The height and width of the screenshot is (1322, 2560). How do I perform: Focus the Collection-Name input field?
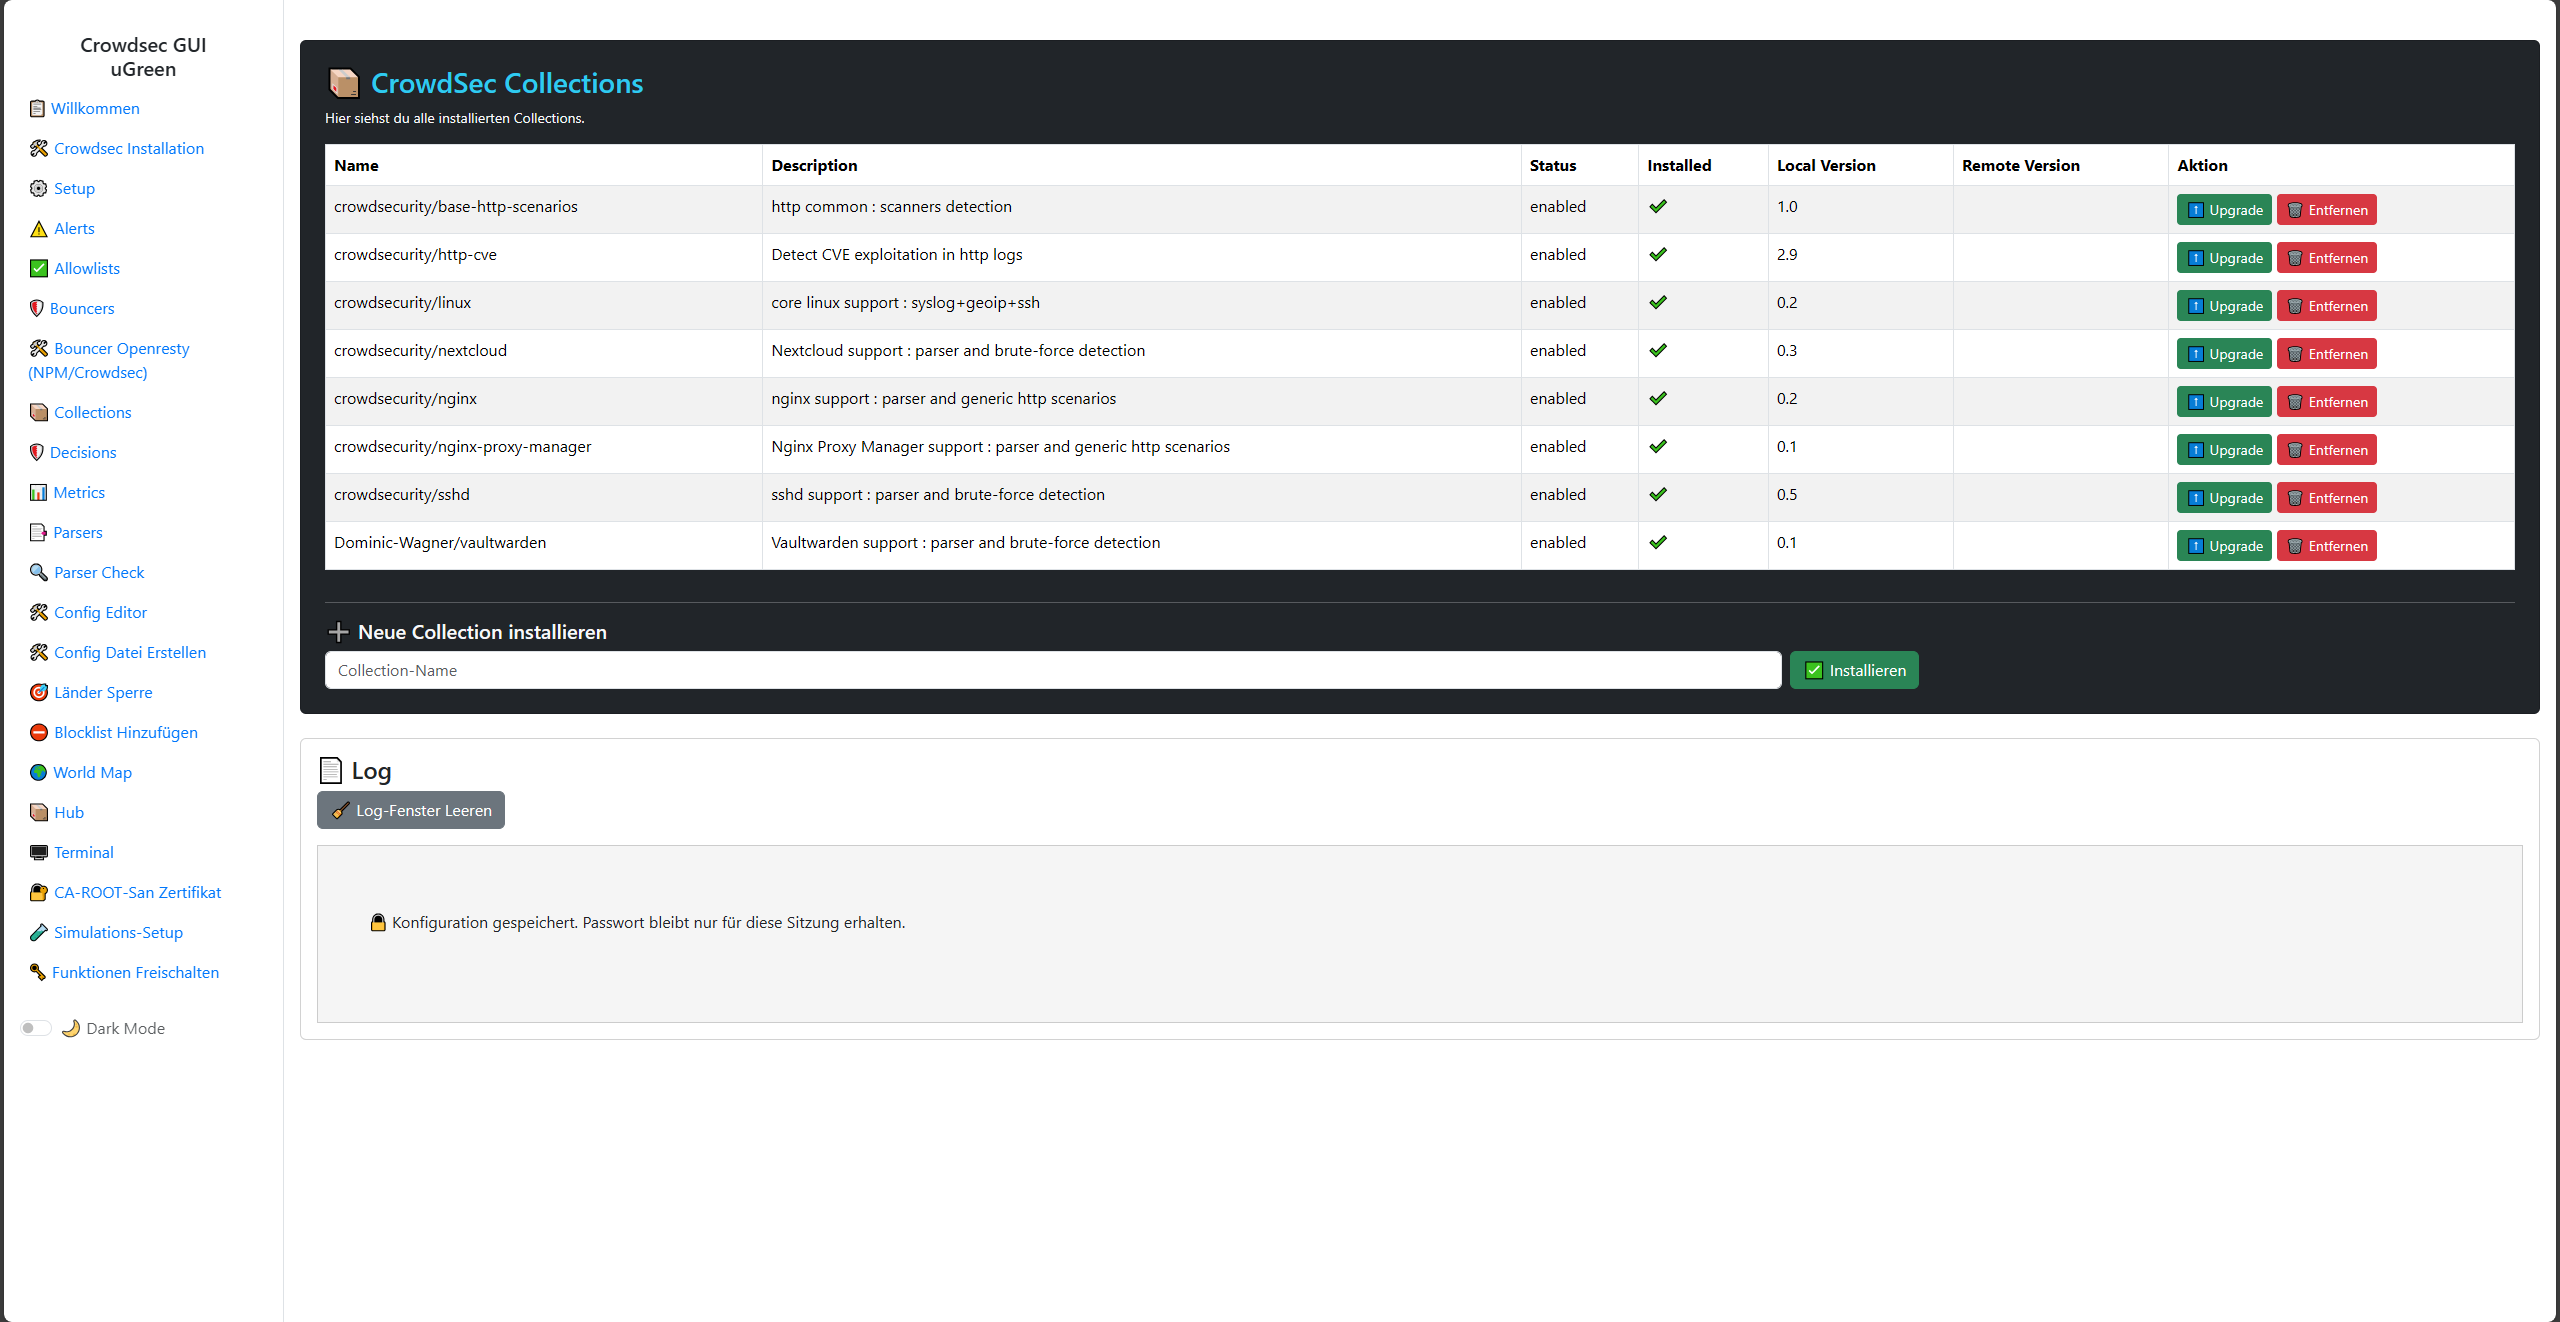pyautogui.click(x=1053, y=670)
